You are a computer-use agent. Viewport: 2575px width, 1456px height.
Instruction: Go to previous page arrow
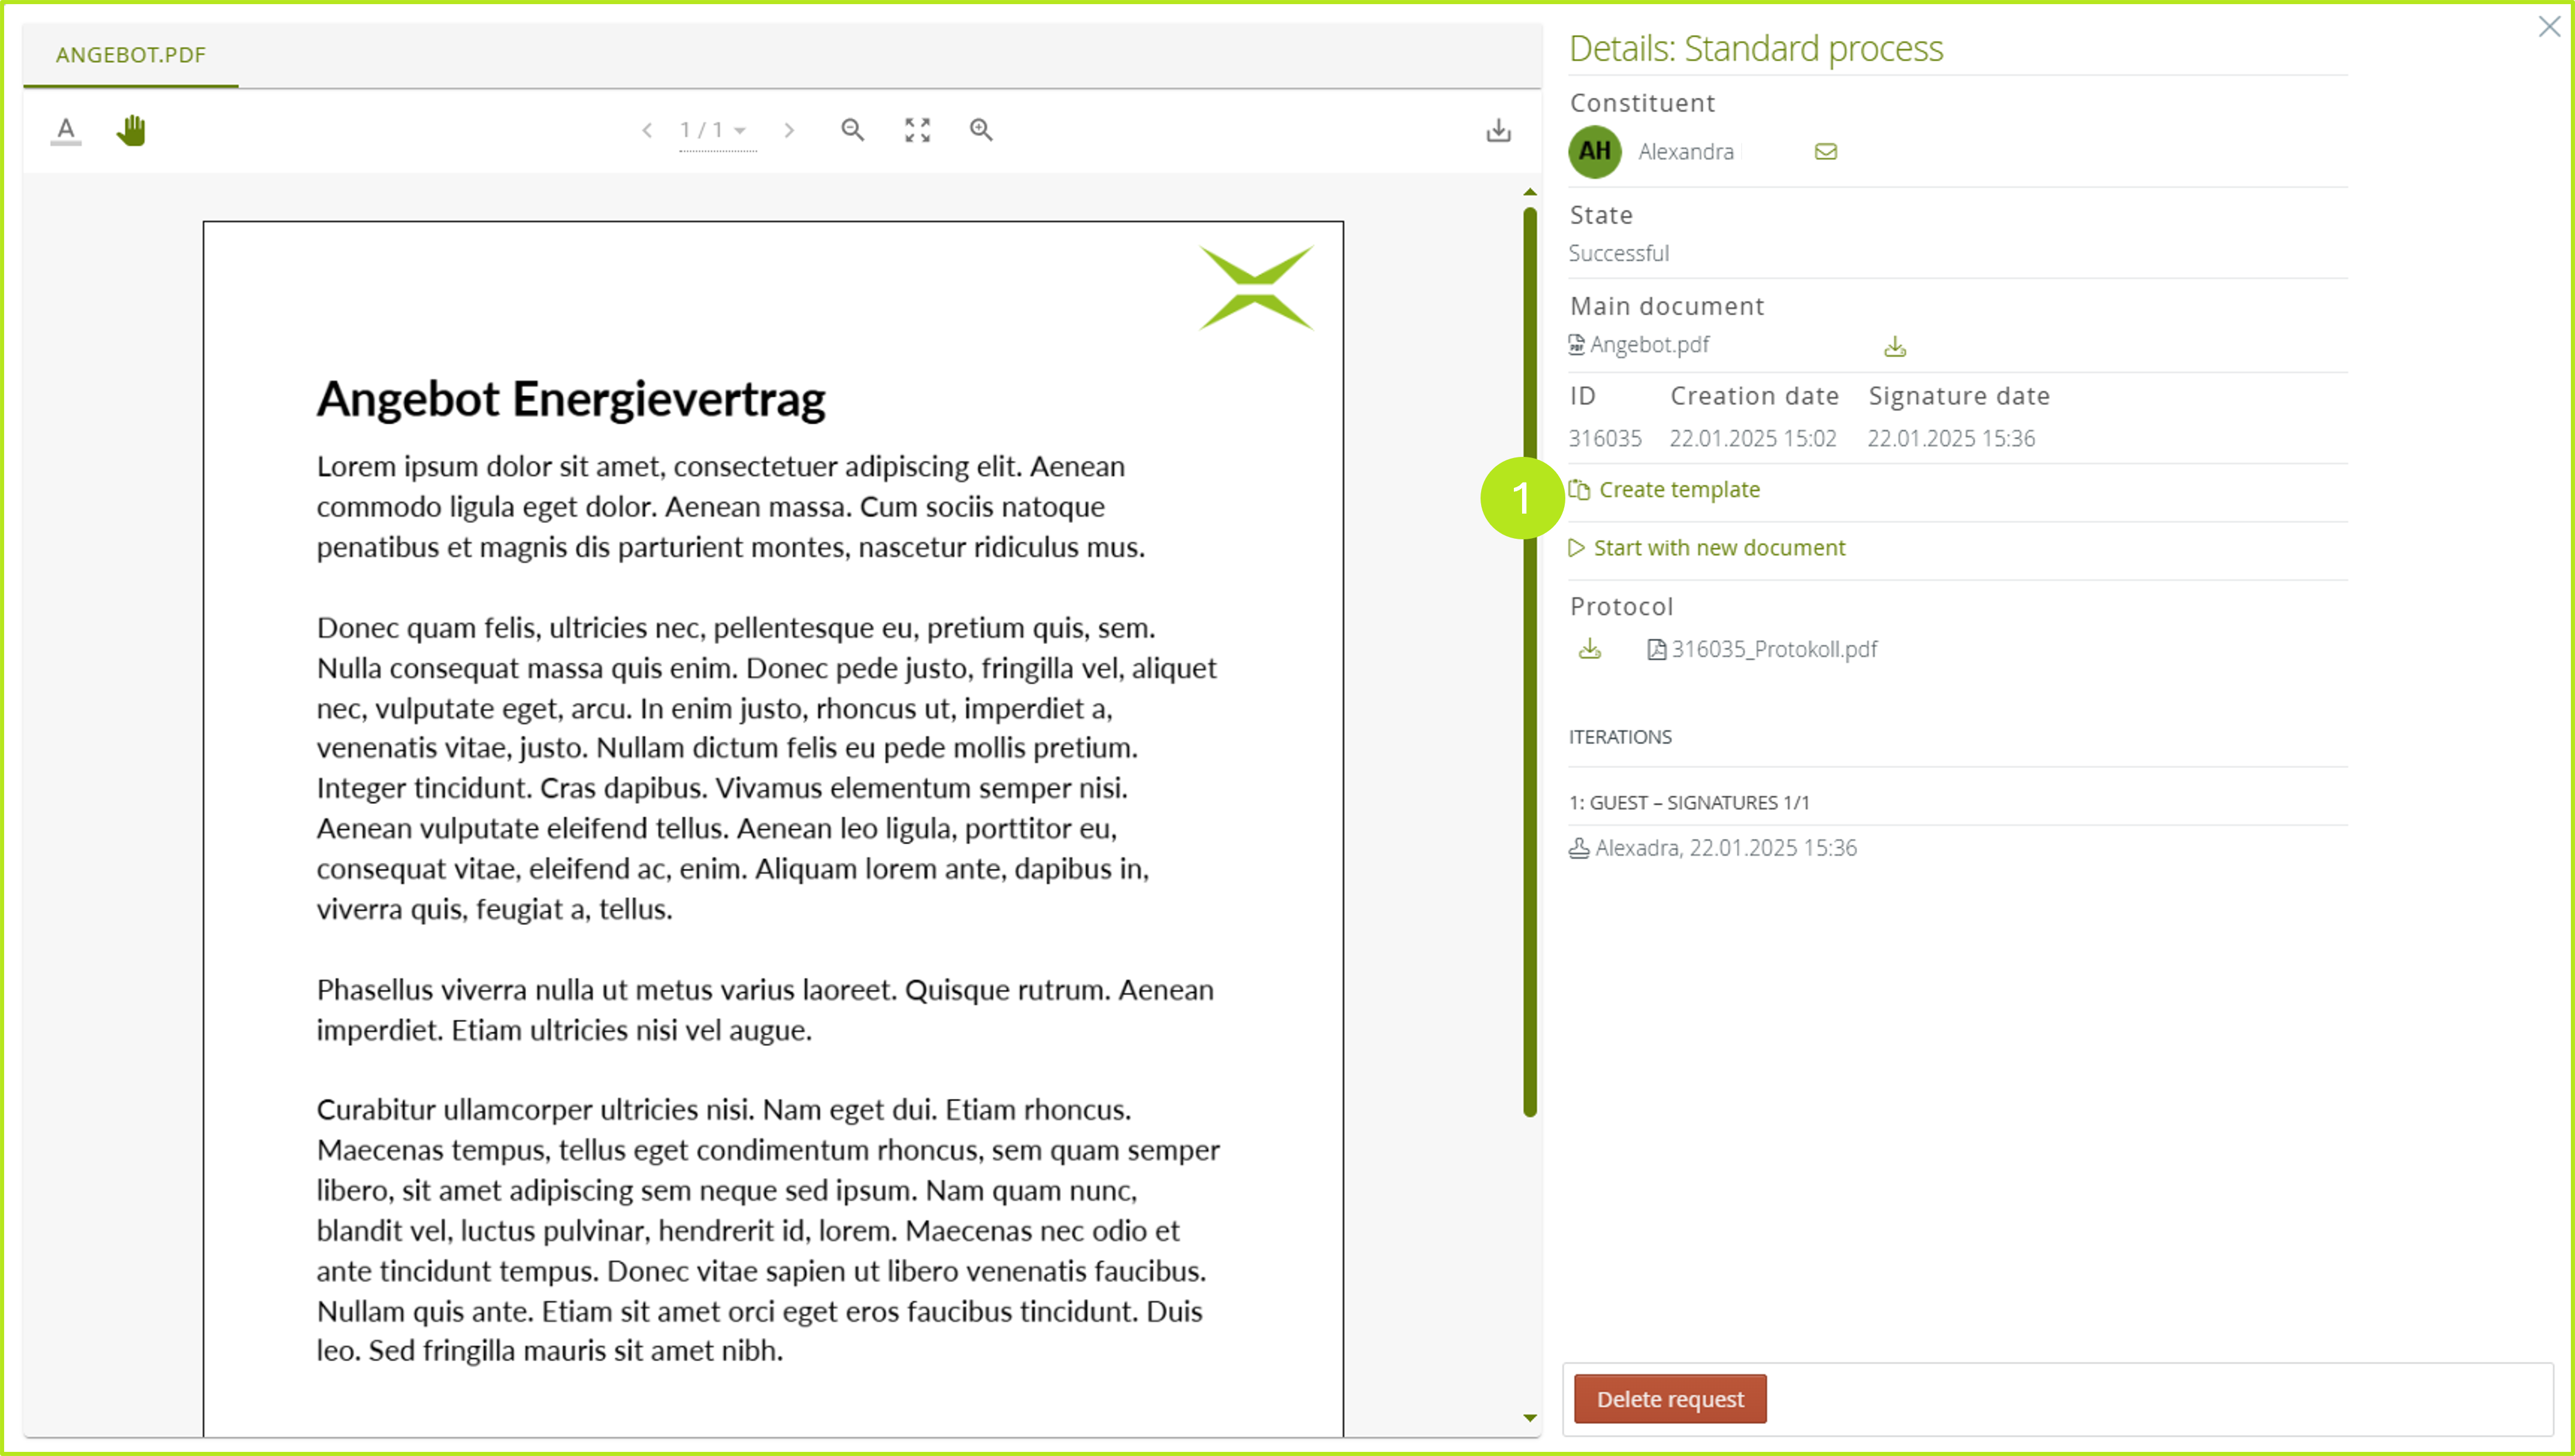[x=647, y=130]
